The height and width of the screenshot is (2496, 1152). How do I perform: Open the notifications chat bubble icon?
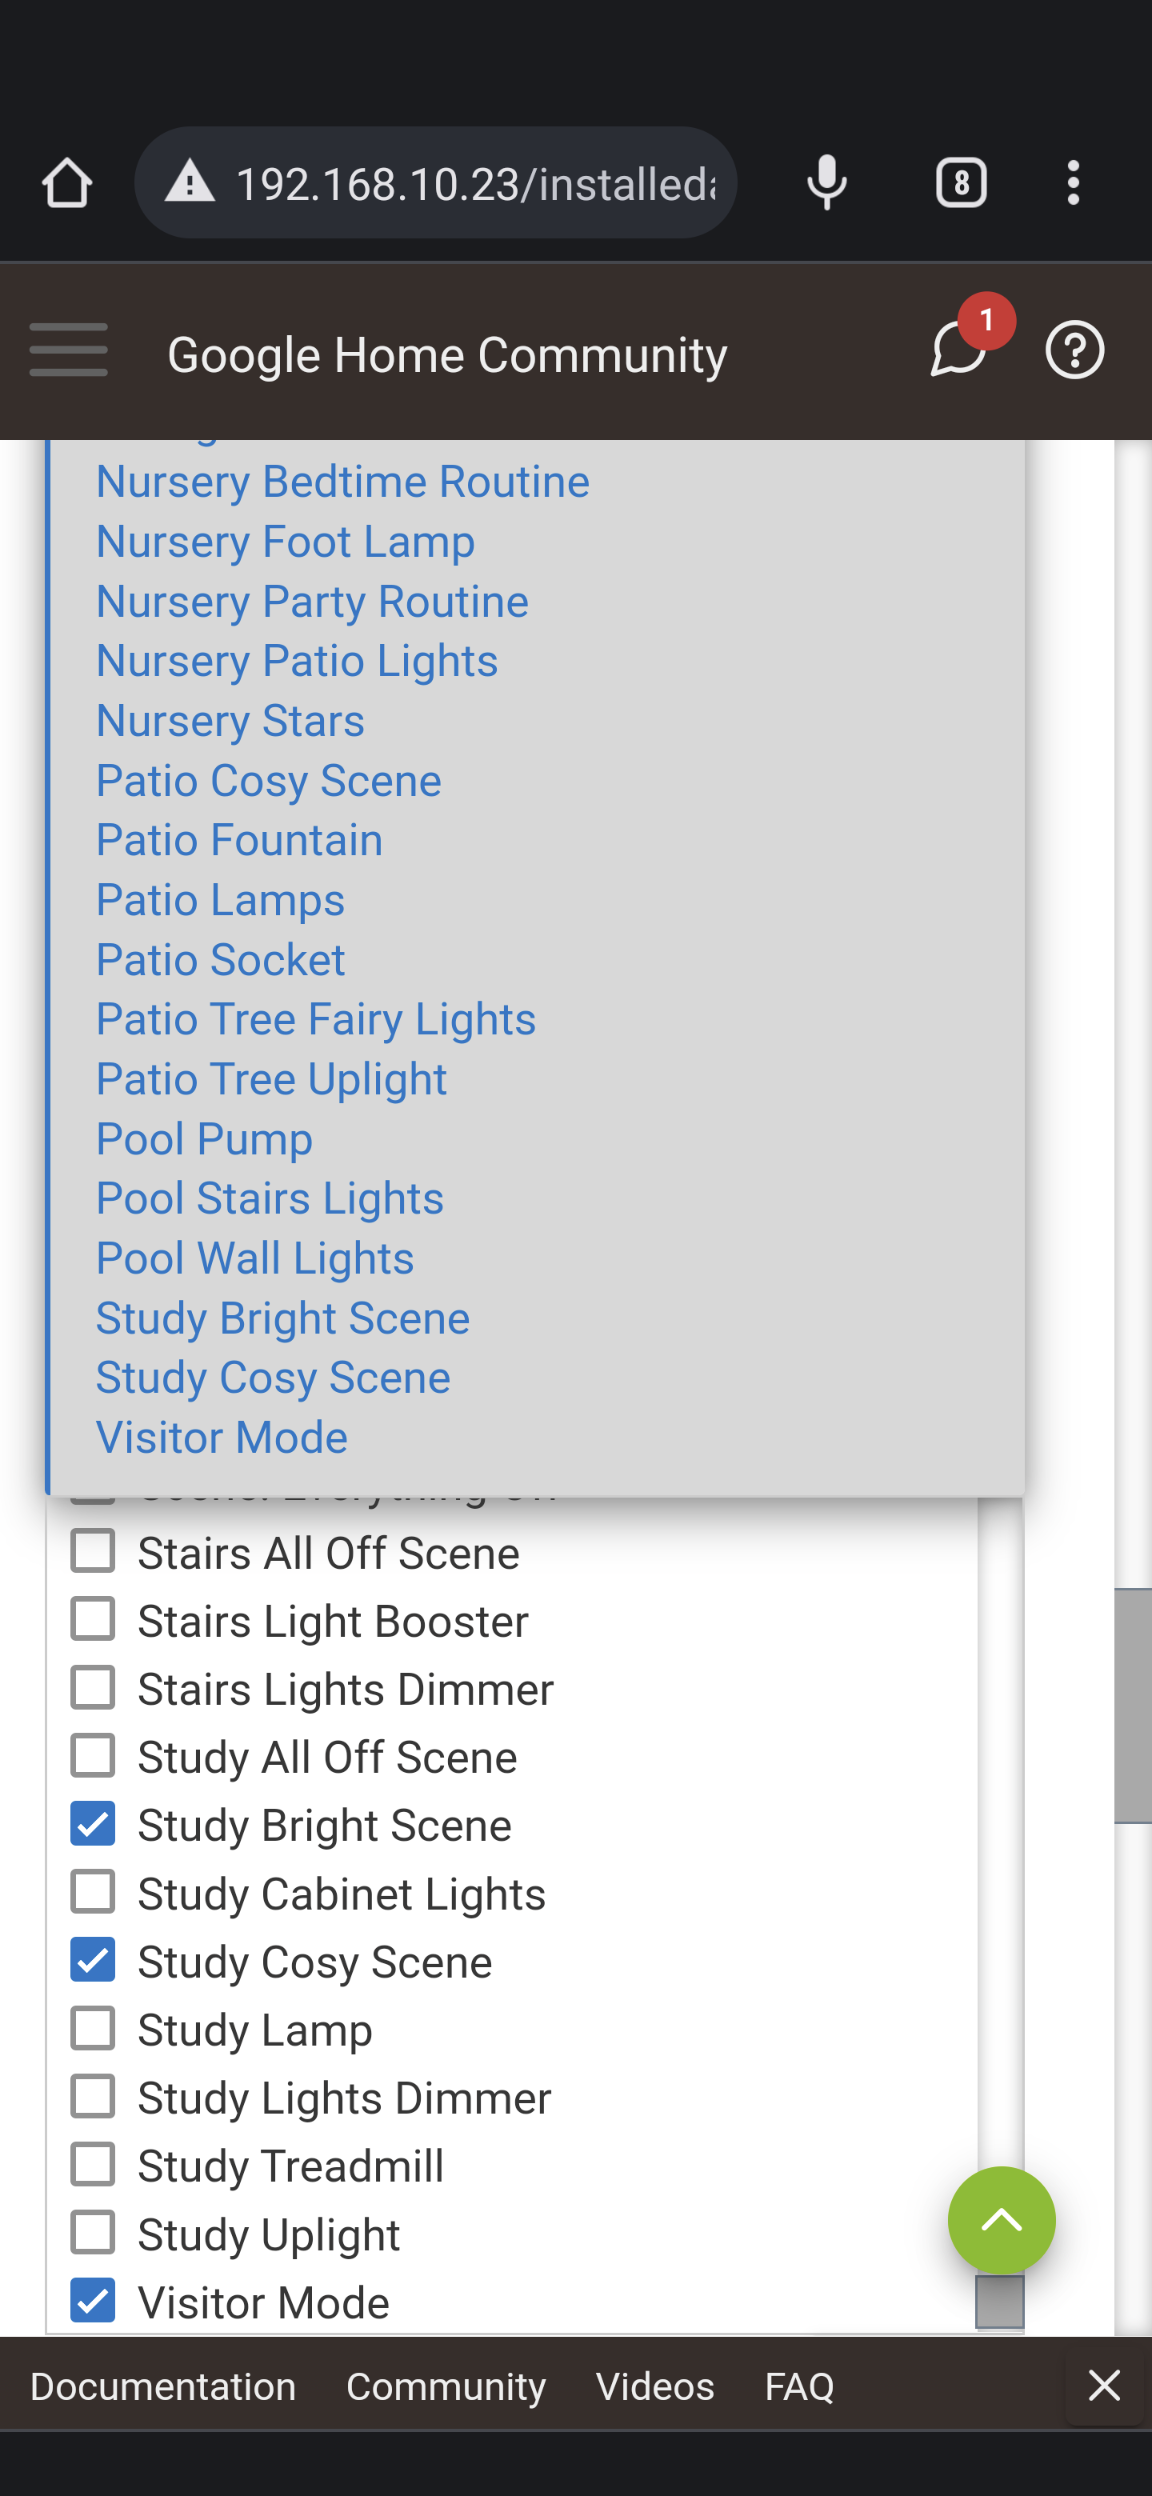pyautogui.click(x=960, y=350)
